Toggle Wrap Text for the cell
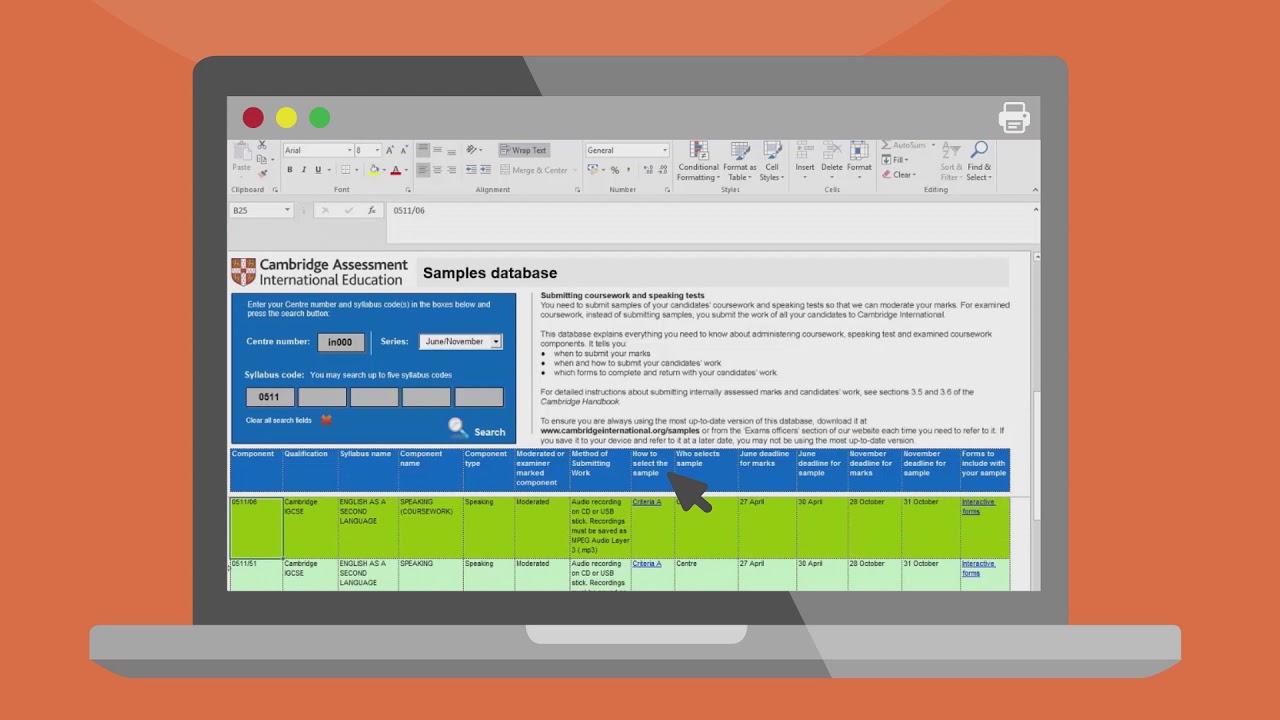1280x720 pixels. pyautogui.click(x=524, y=150)
